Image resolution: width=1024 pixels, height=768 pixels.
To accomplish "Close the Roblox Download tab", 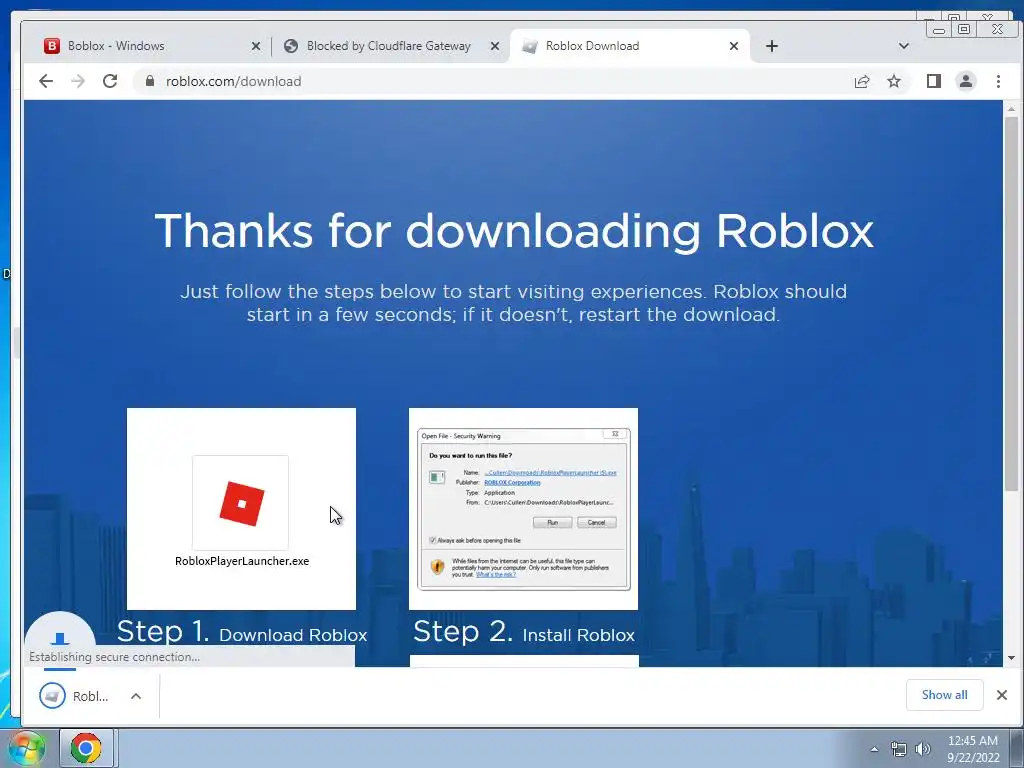I will 734,46.
